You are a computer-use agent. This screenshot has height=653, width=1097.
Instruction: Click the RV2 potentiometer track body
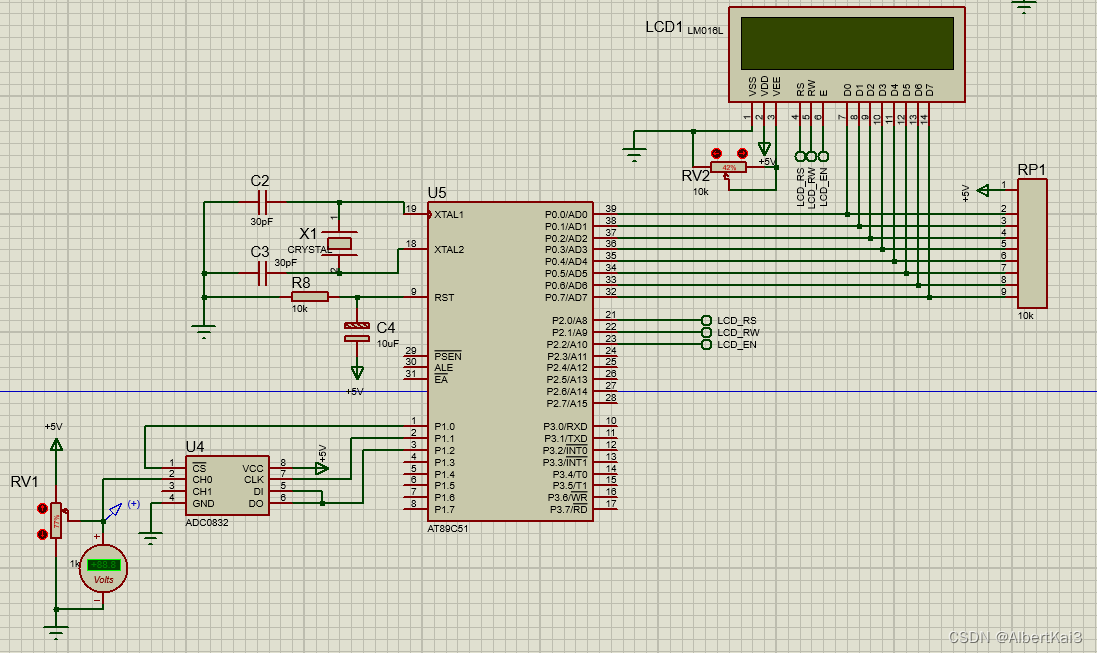pyautogui.click(x=729, y=167)
